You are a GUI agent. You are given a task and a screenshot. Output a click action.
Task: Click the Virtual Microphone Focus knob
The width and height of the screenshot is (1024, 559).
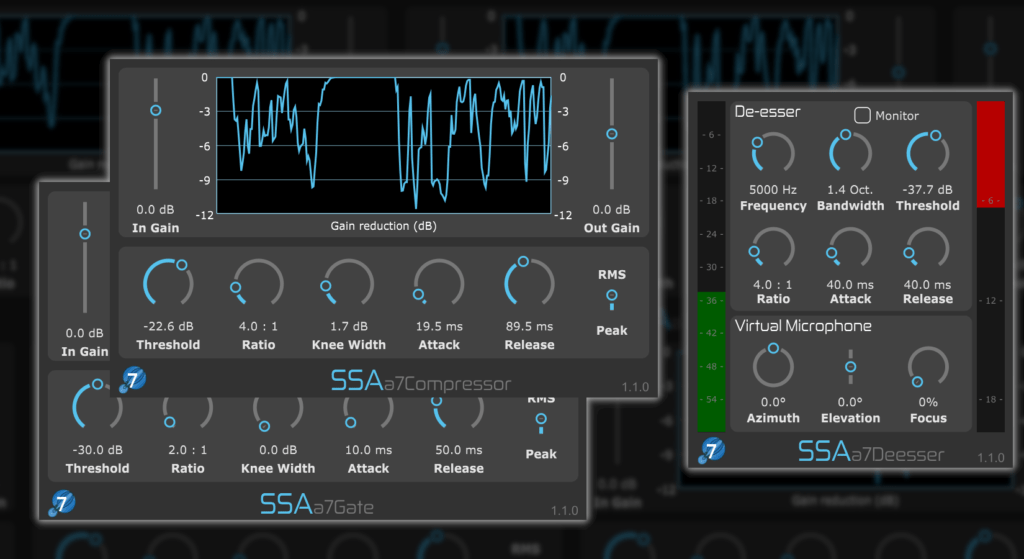[928, 367]
